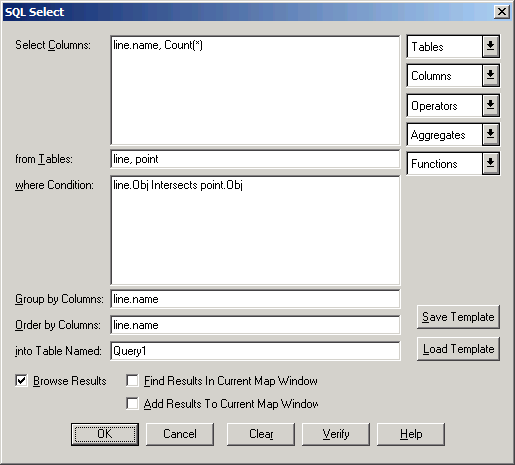Open the Tables dropdown arrow

point(490,46)
